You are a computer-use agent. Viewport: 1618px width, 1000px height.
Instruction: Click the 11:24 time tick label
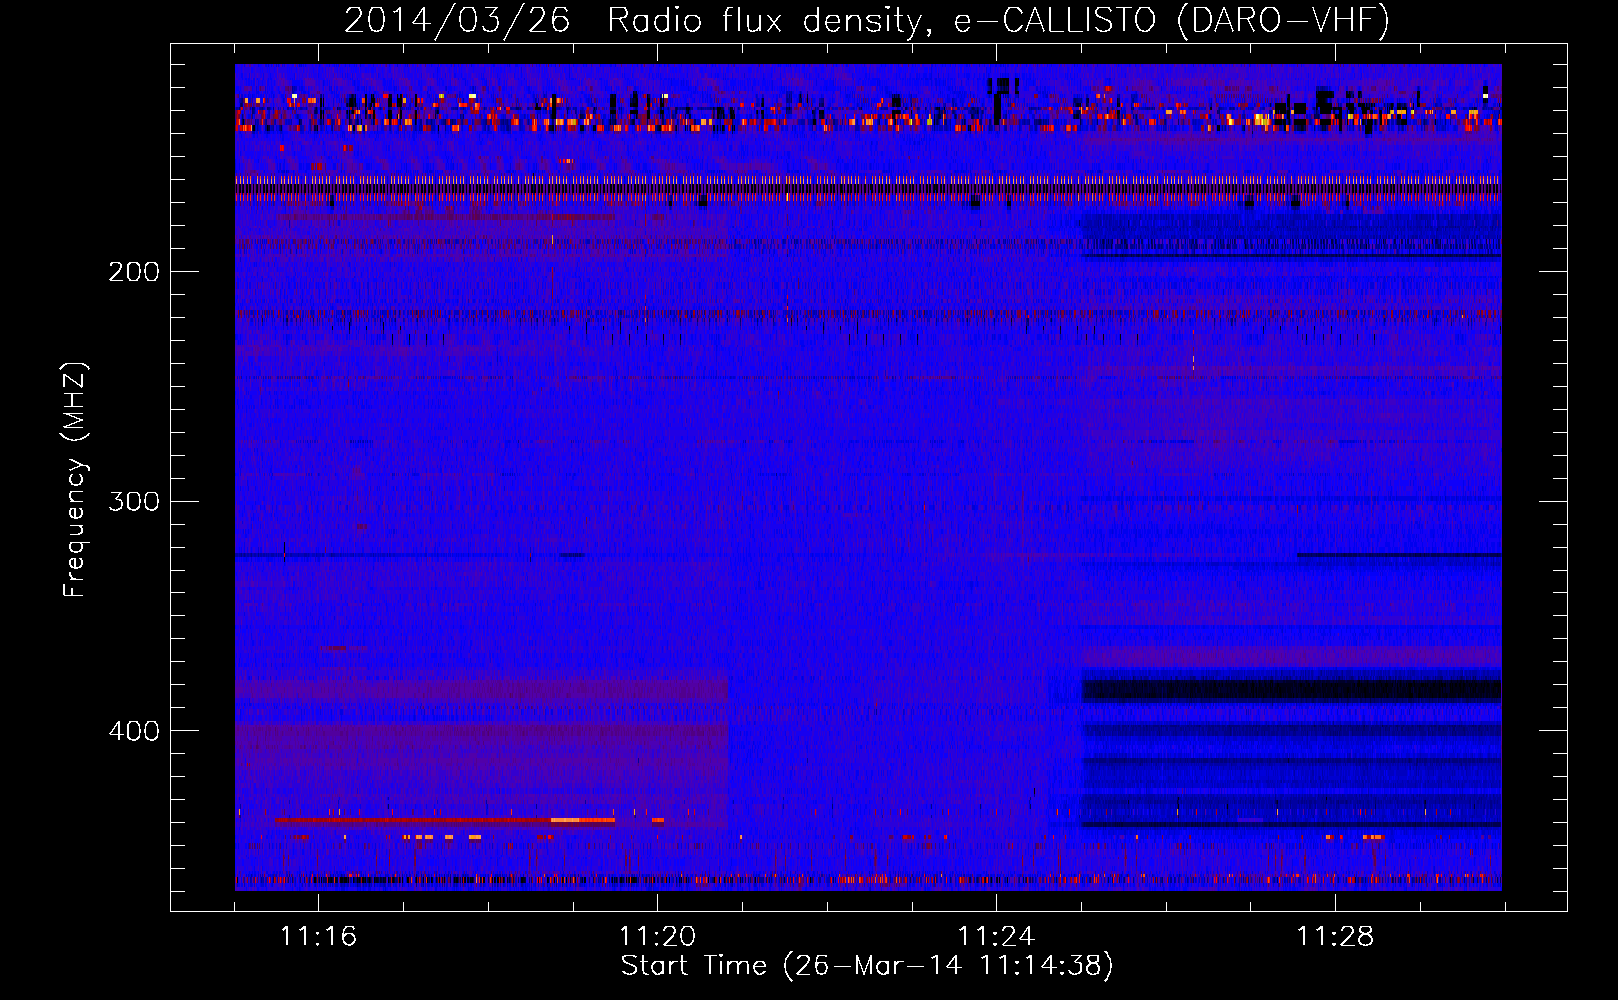point(996,936)
